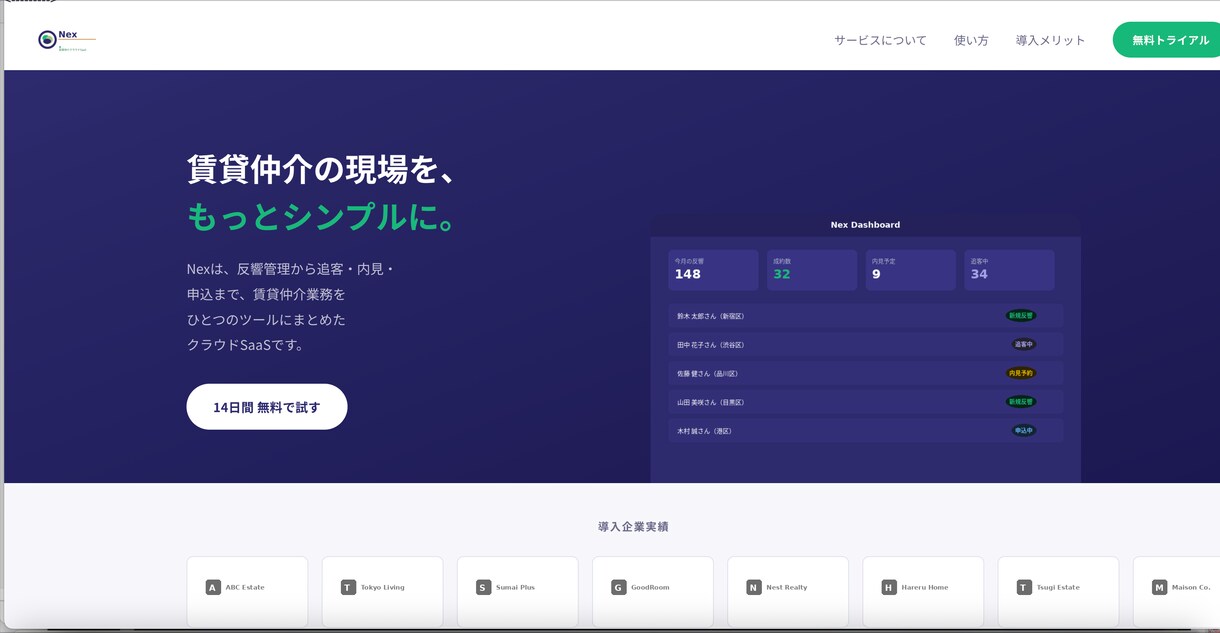
Task: Click the 木村 誠さん(港区) row name
Action: (704, 431)
